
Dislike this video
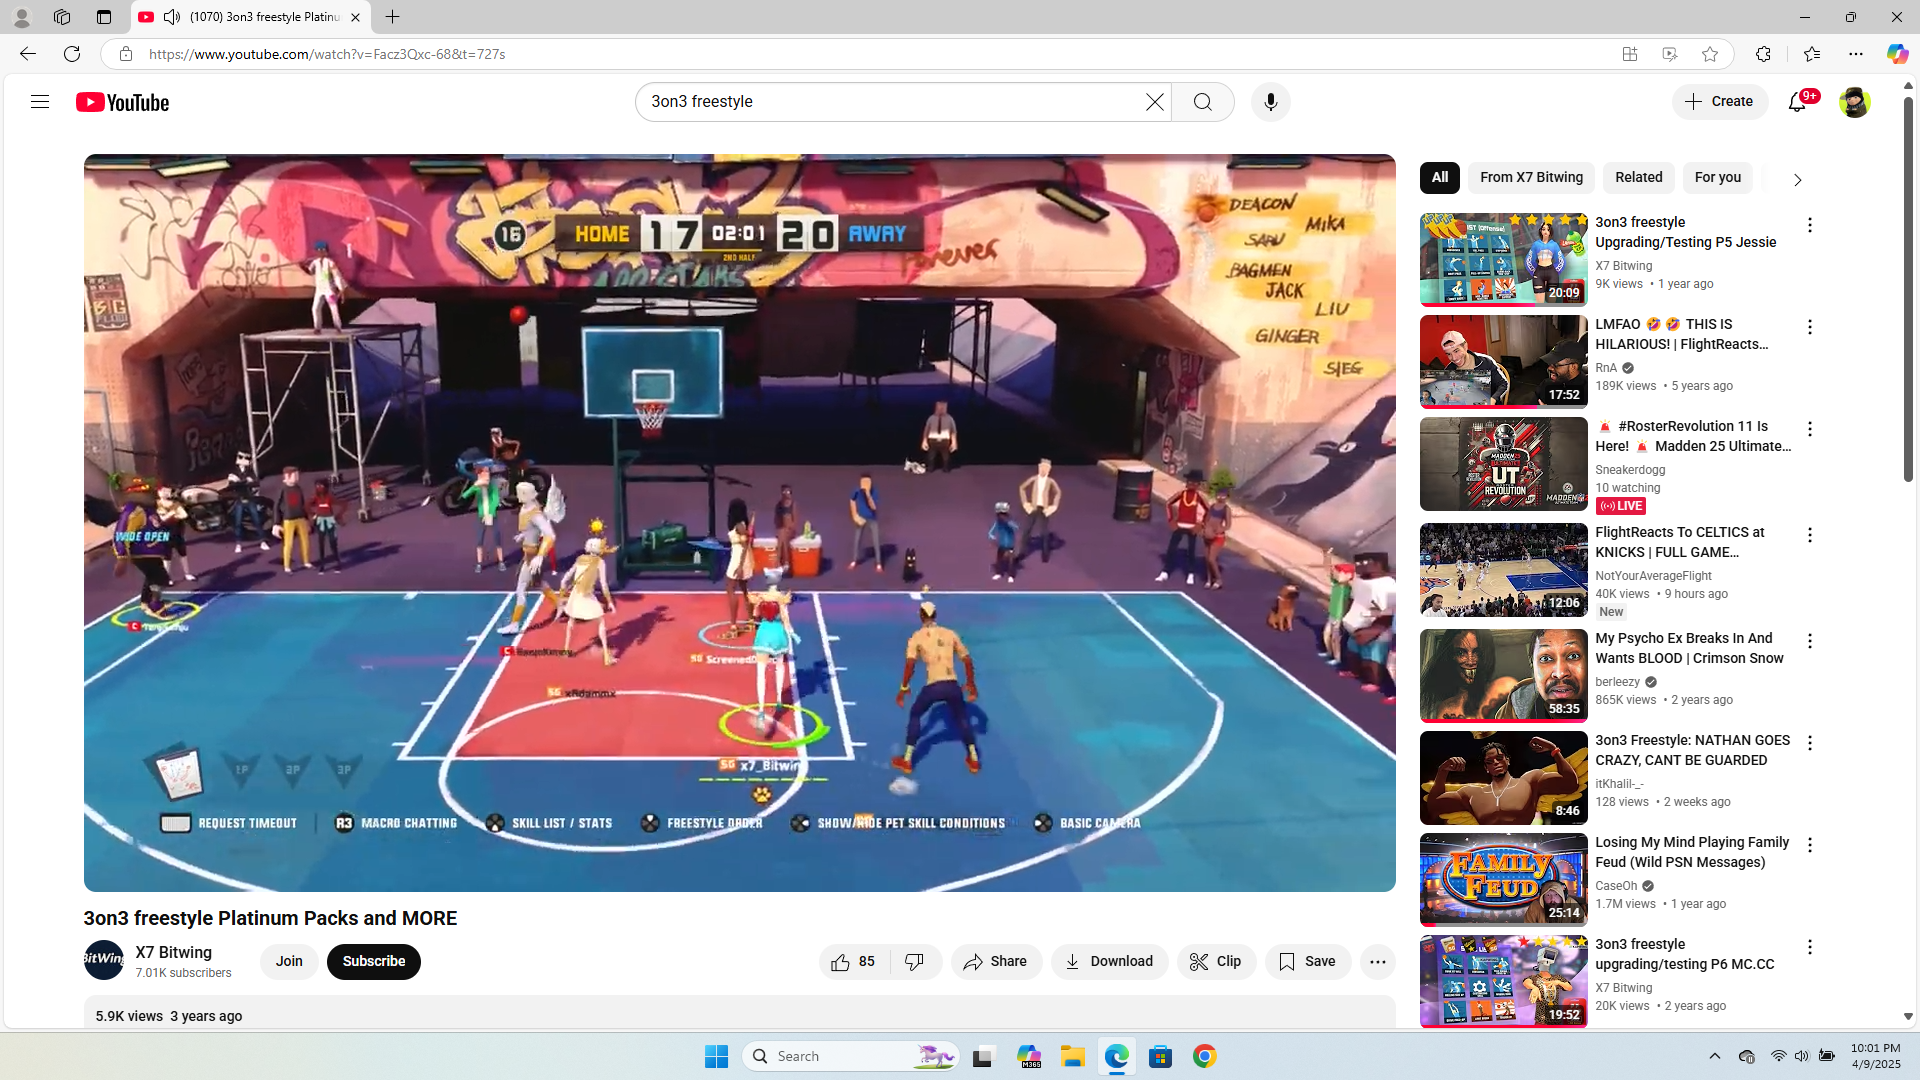click(x=915, y=962)
